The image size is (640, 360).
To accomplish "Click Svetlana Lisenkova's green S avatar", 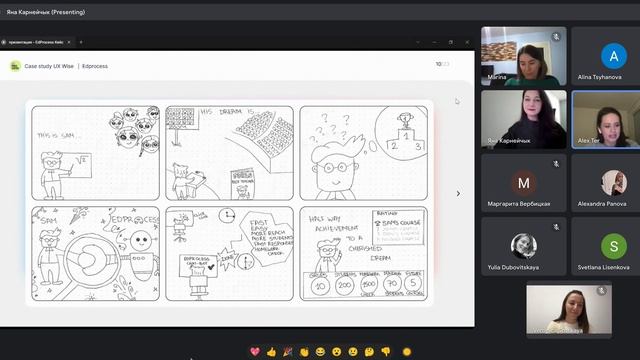I will 614,246.
